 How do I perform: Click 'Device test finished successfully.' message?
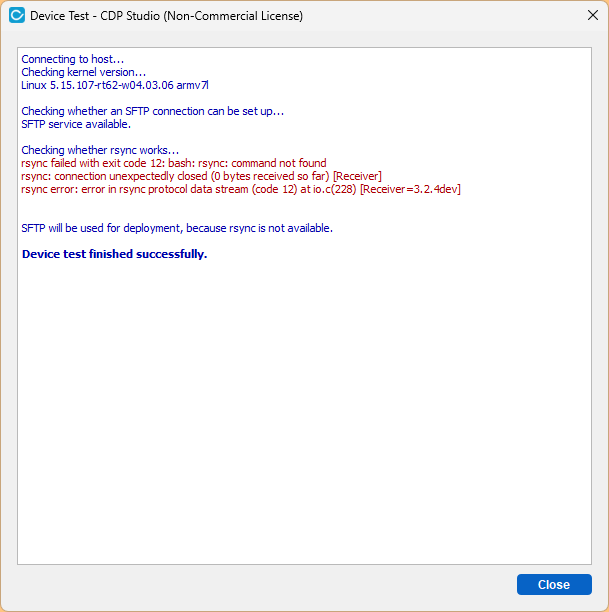tap(114, 254)
